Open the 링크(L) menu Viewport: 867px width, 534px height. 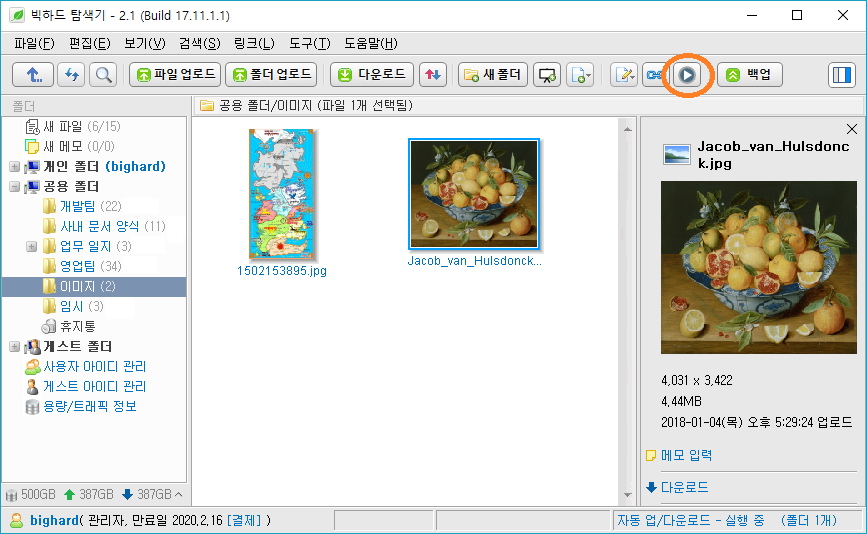pyautogui.click(x=254, y=44)
